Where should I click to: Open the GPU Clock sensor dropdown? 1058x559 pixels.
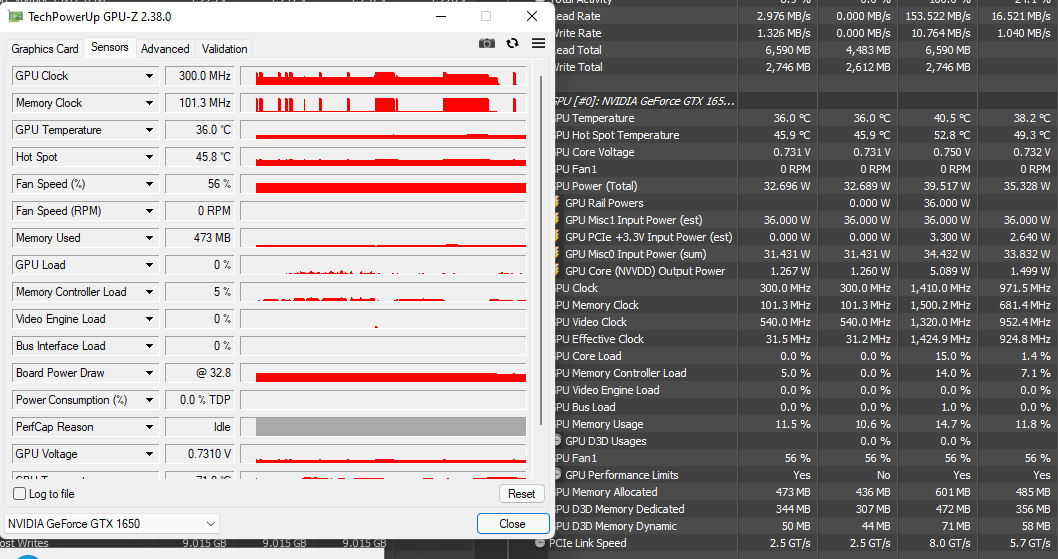[149, 76]
